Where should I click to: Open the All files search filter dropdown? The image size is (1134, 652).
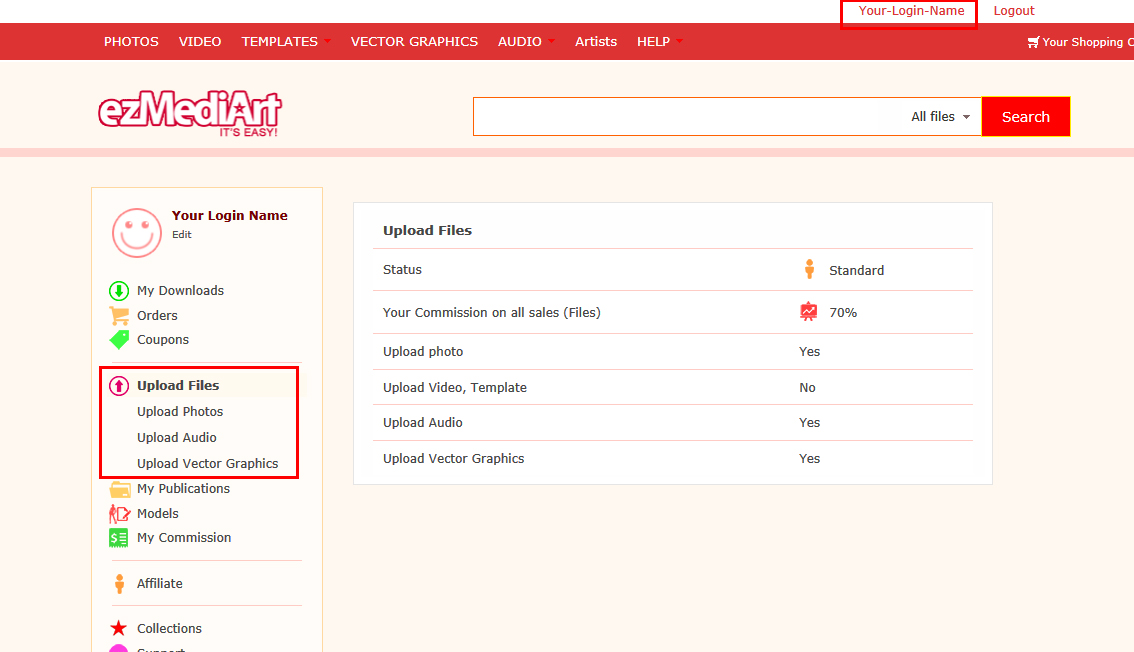click(x=940, y=117)
